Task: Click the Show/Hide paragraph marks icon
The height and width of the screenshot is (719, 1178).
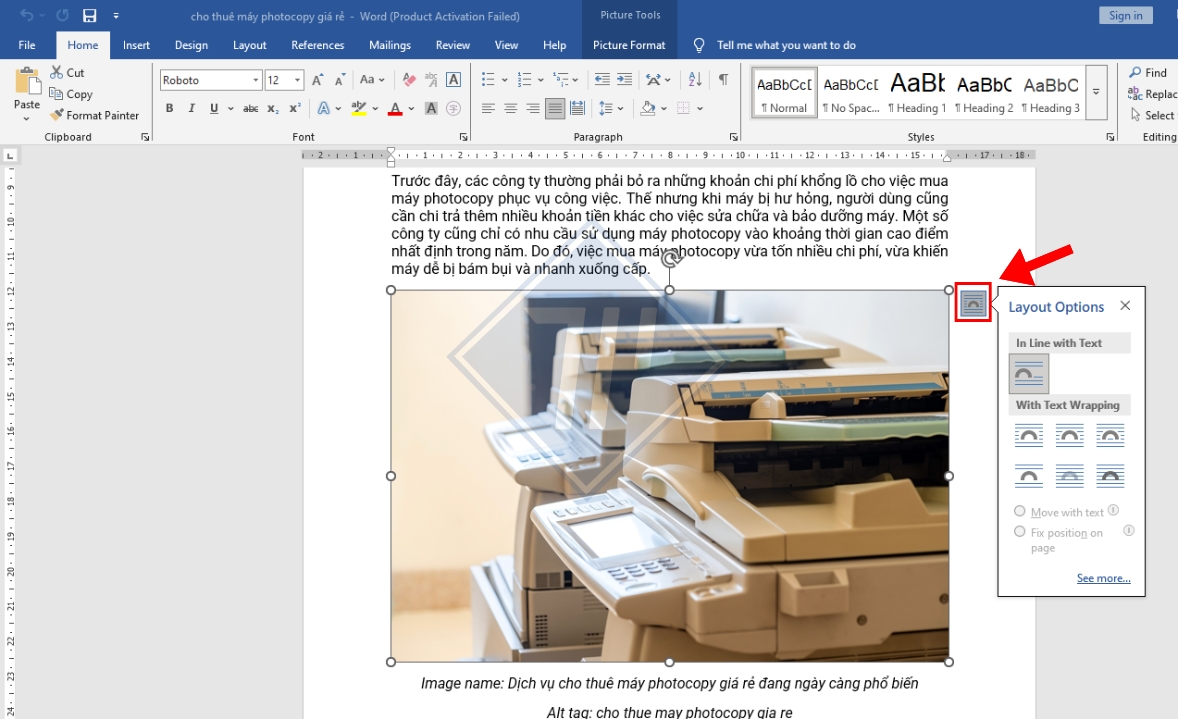Action: [x=723, y=80]
